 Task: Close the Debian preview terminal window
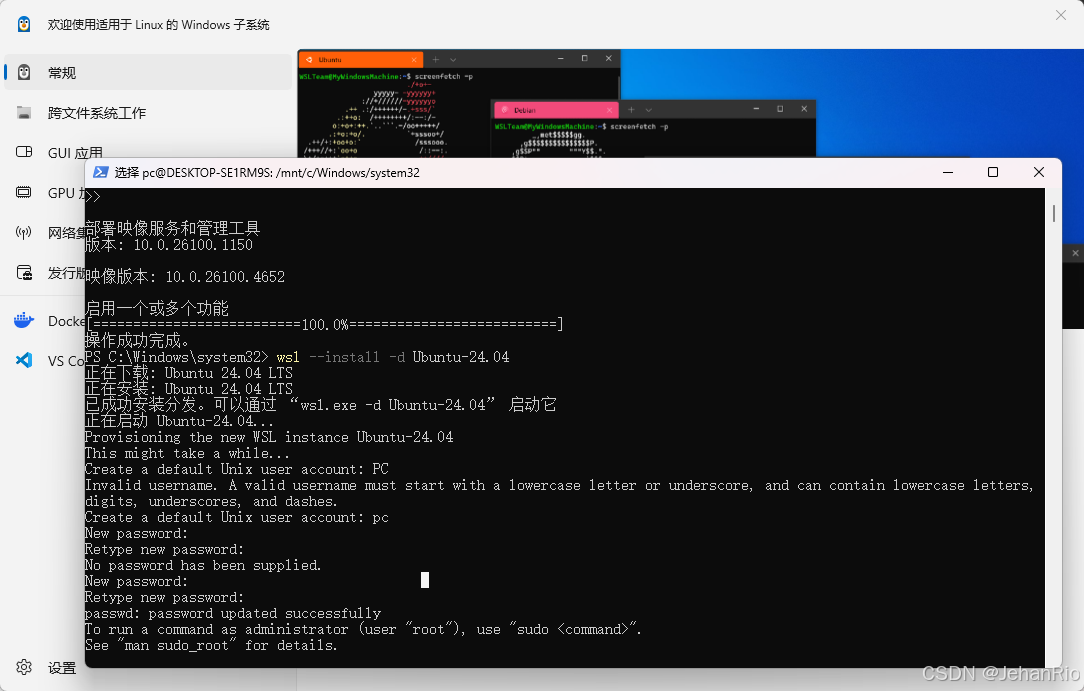[804, 109]
